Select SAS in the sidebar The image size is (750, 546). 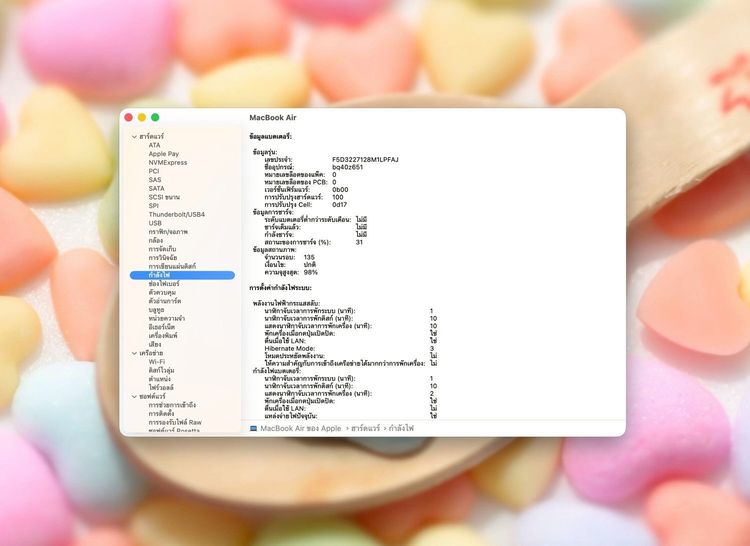pos(154,180)
